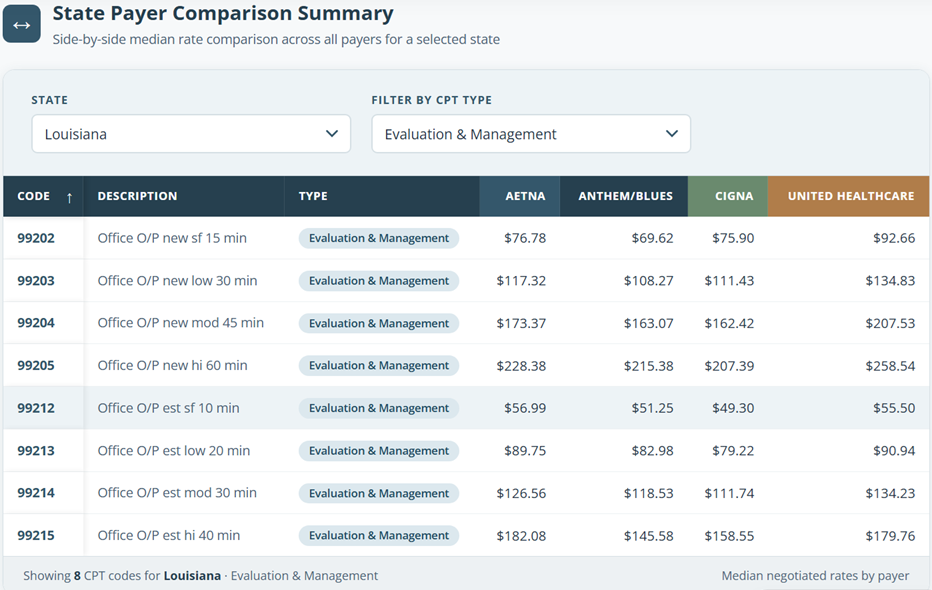Click Anthem/Blues rate $51.25
Screen dimensions: 932x590
pyautogui.click(x=652, y=408)
